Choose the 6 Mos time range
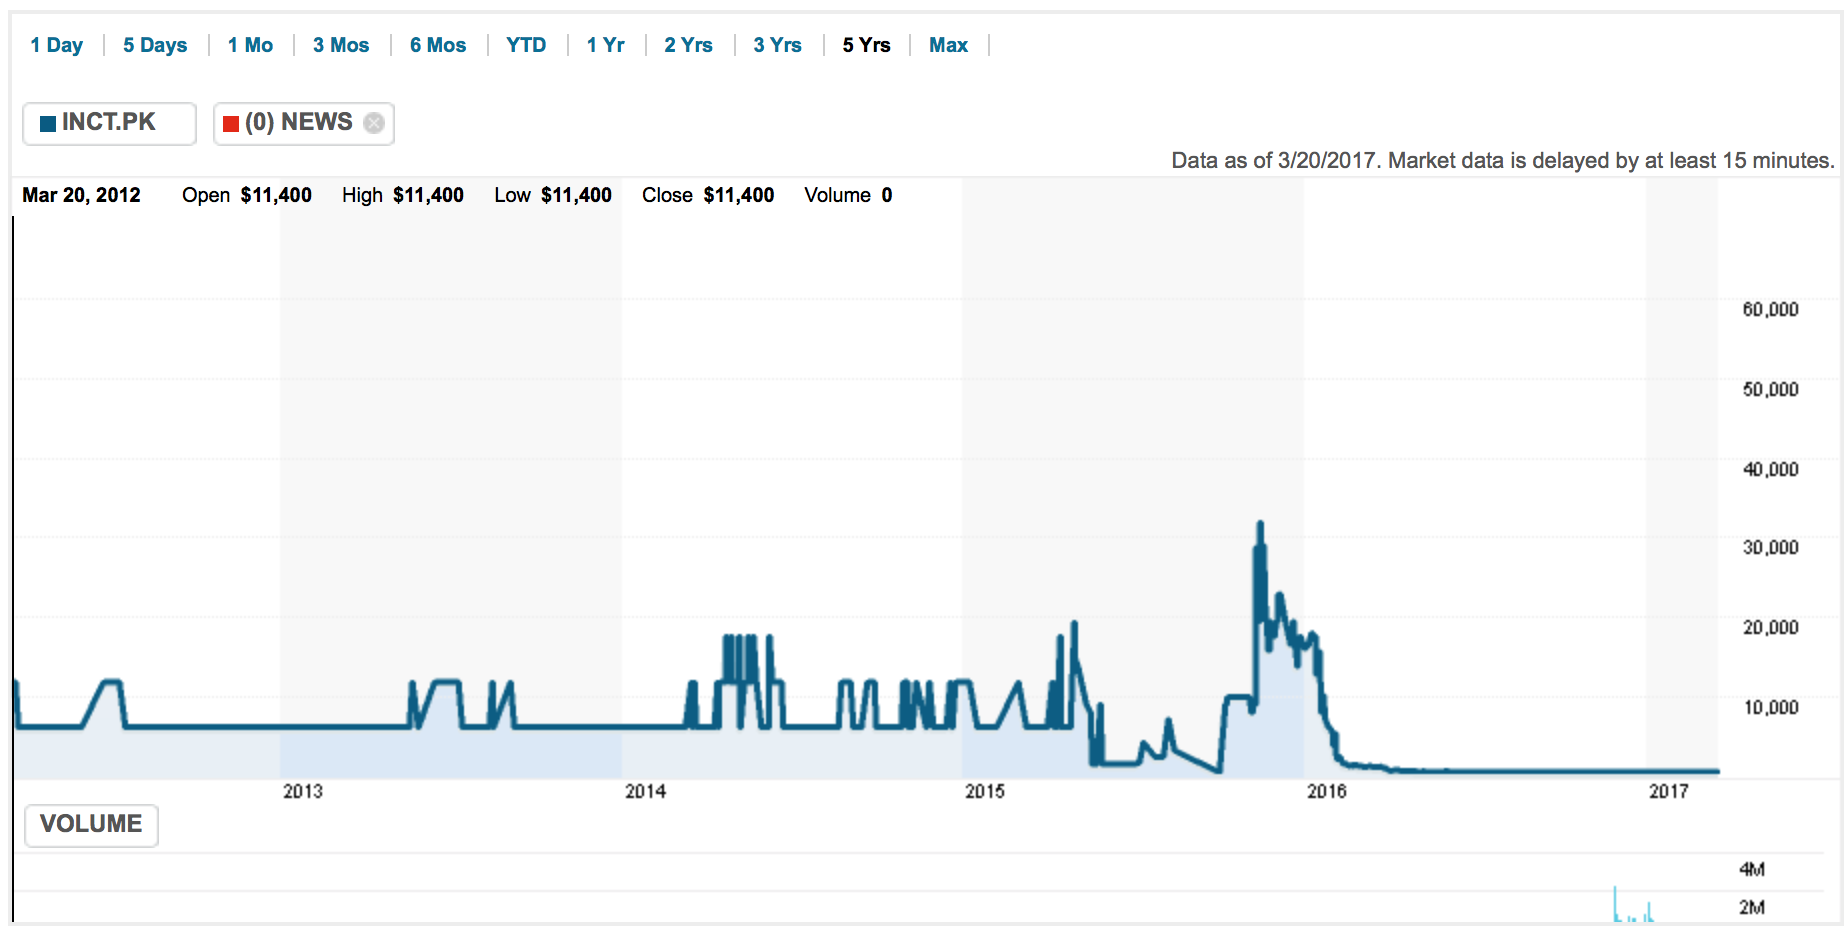Screen dimensions: 1848x930 [x=438, y=45]
